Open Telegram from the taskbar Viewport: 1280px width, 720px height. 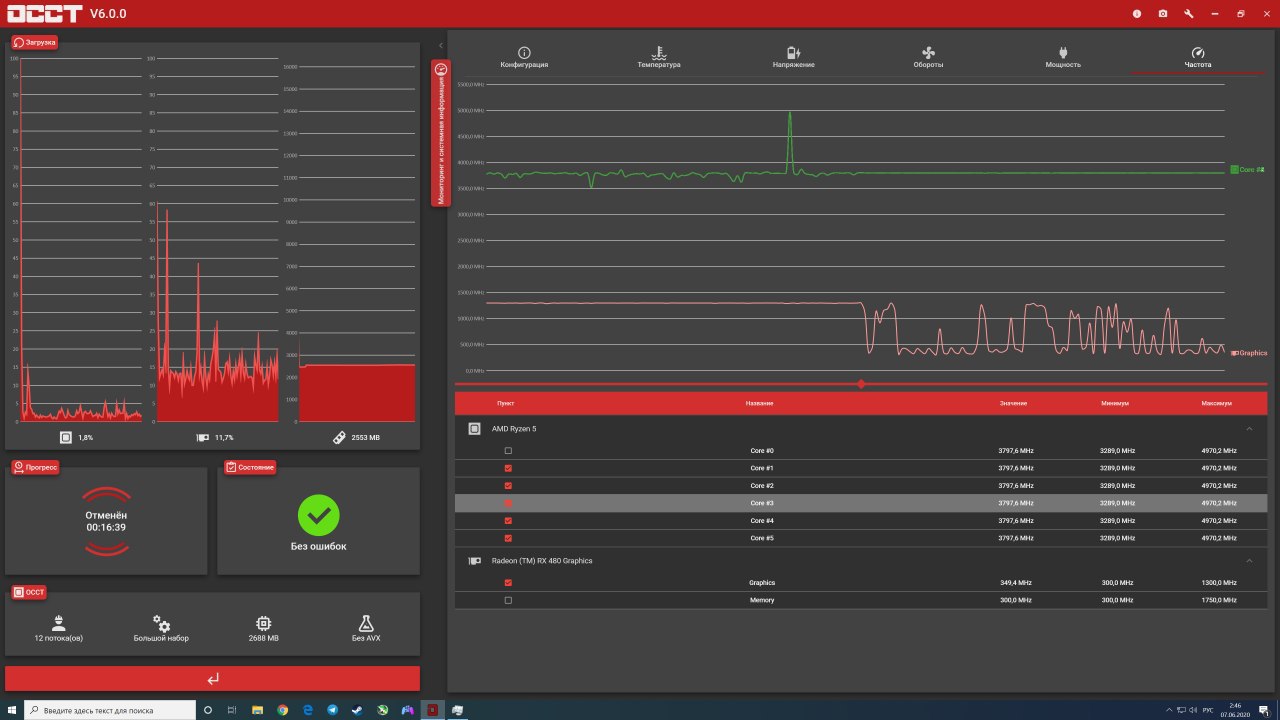[x=333, y=710]
